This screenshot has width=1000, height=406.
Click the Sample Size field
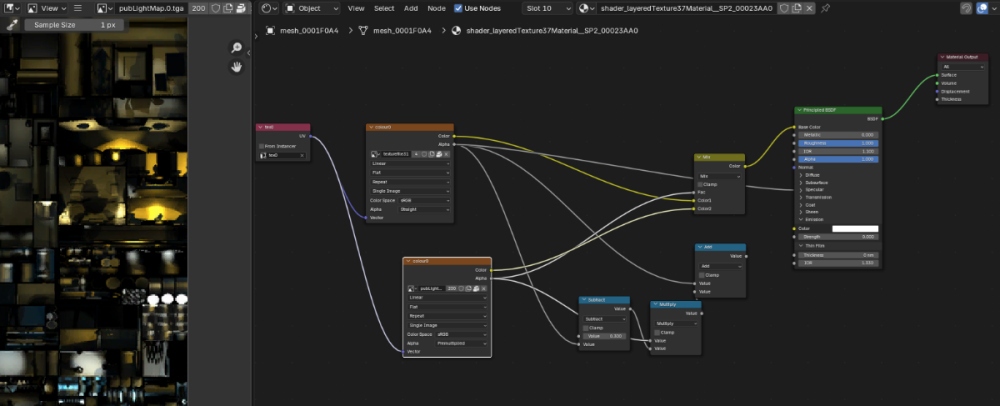[x=74, y=25]
